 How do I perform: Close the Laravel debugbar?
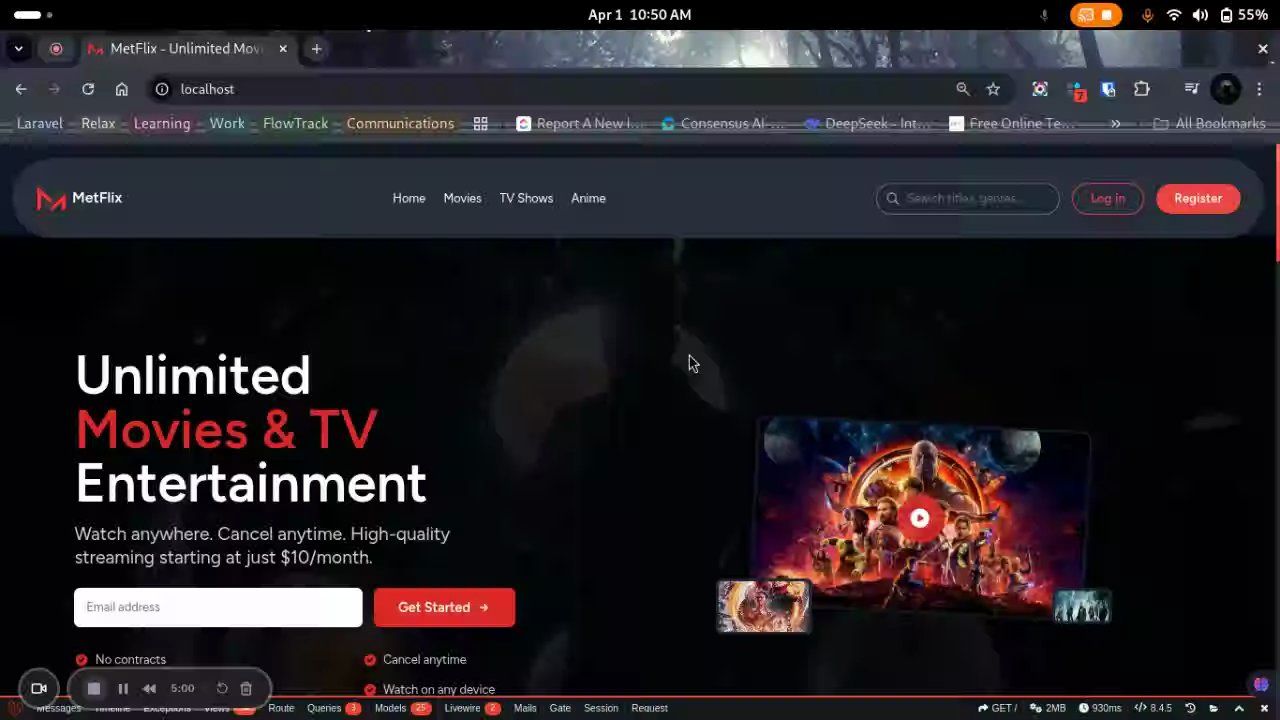1264,708
